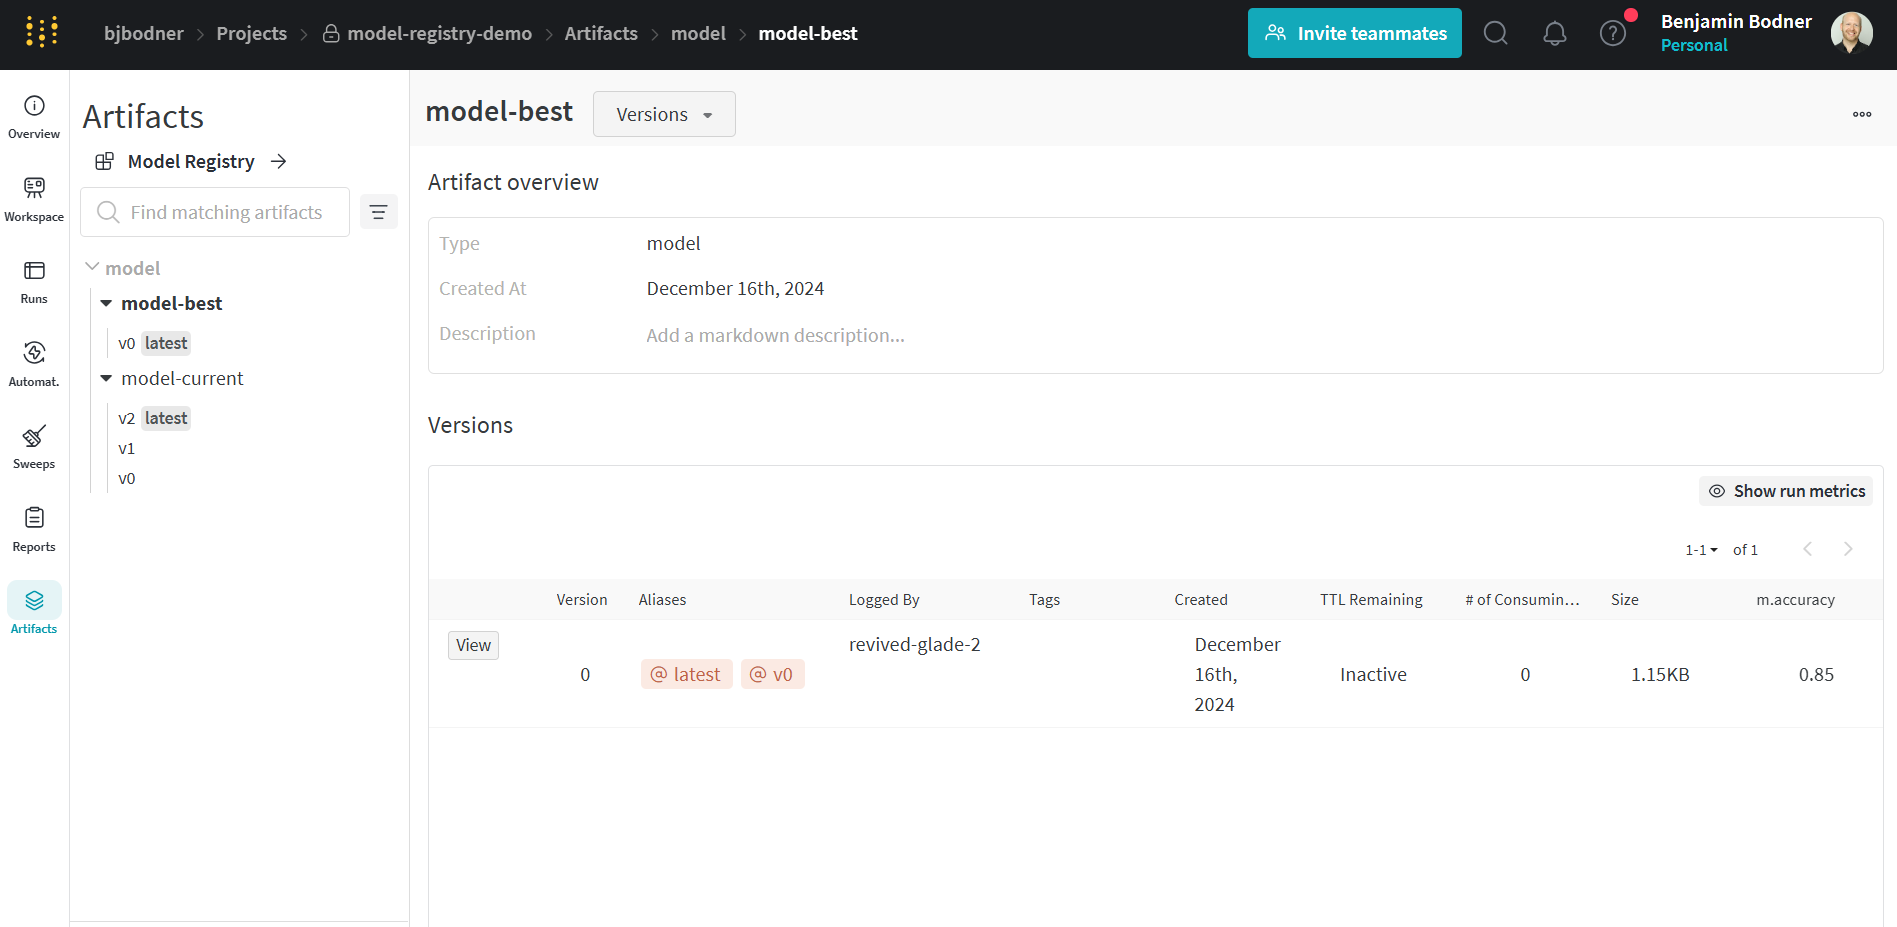
Task: Collapse the model-best tree node
Action: (106, 303)
